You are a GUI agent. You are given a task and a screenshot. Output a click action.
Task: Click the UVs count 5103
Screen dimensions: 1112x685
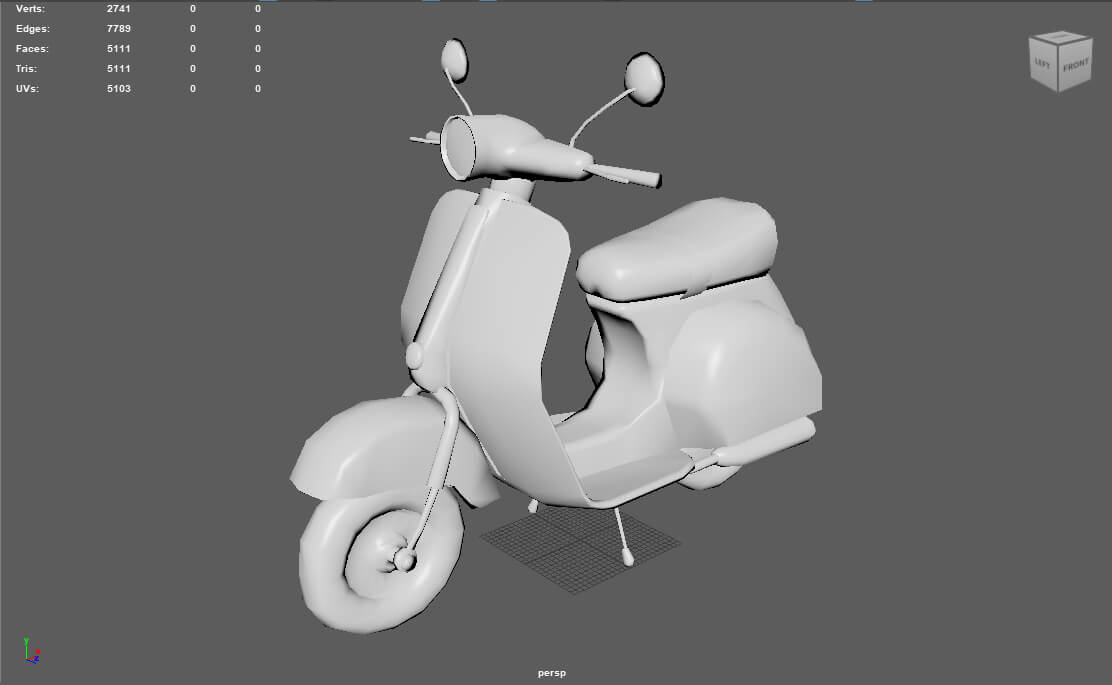118,89
